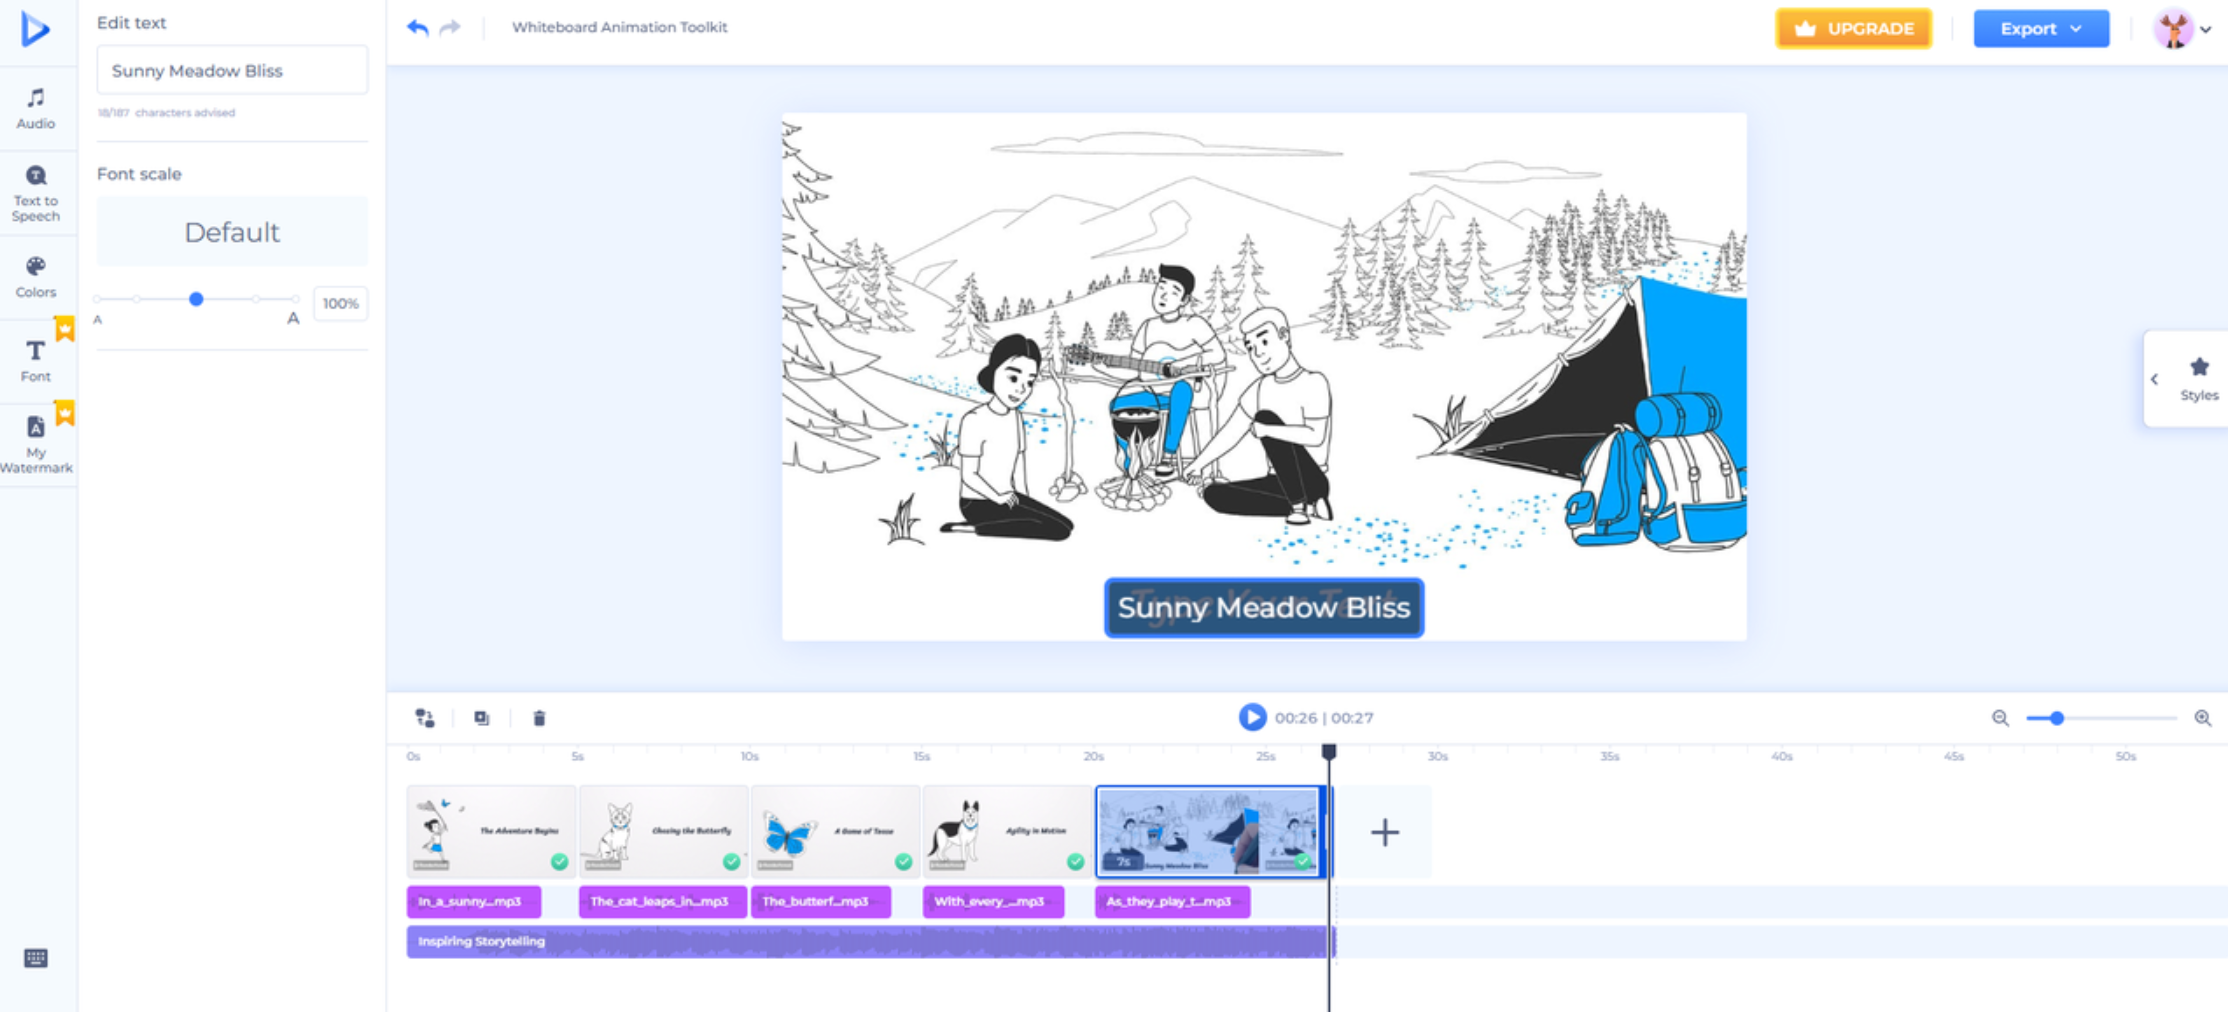Click the Default font scale box

click(232, 232)
